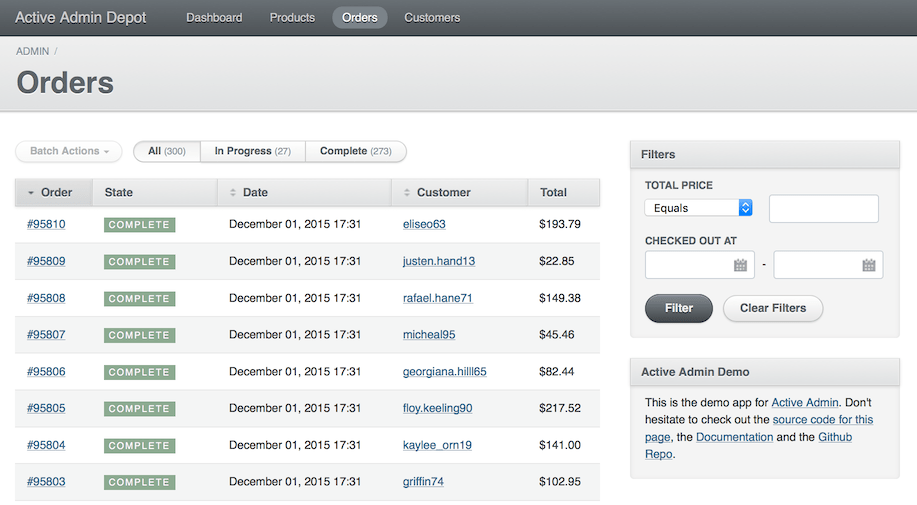Sort table by Customer column
Image resolution: width=917 pixels, height=505 pixels.
(460, 192)
